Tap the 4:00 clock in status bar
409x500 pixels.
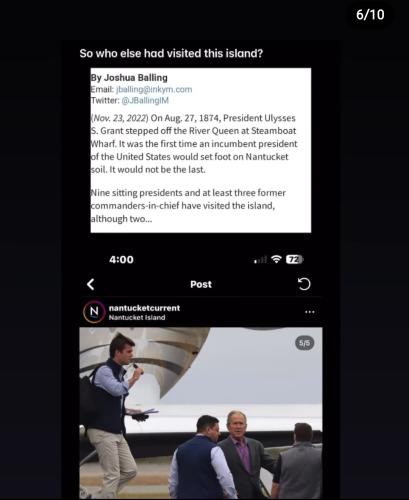pos(121,259)
